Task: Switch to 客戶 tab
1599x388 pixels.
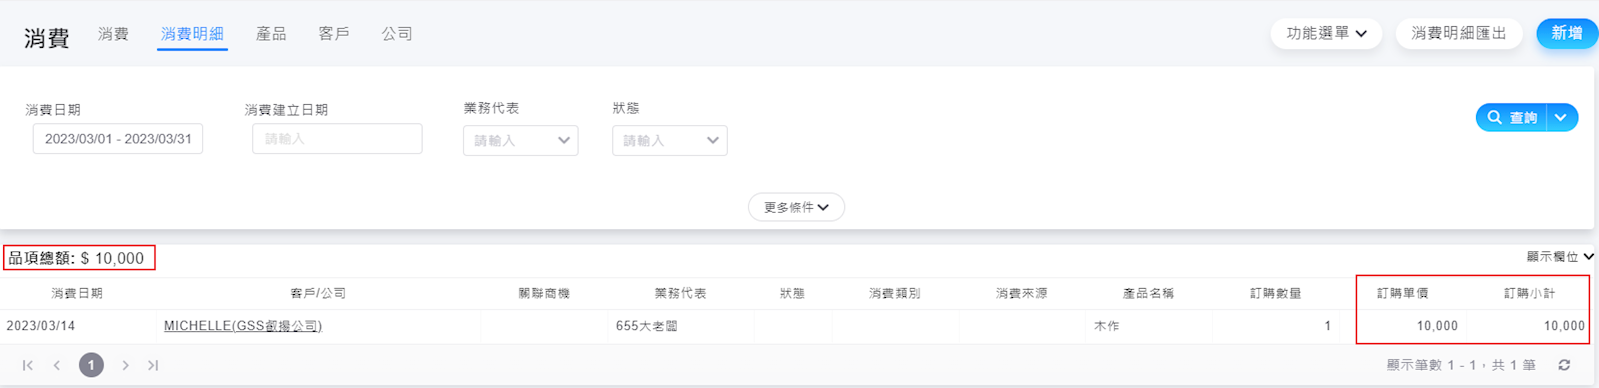Action: pos(334,34)
